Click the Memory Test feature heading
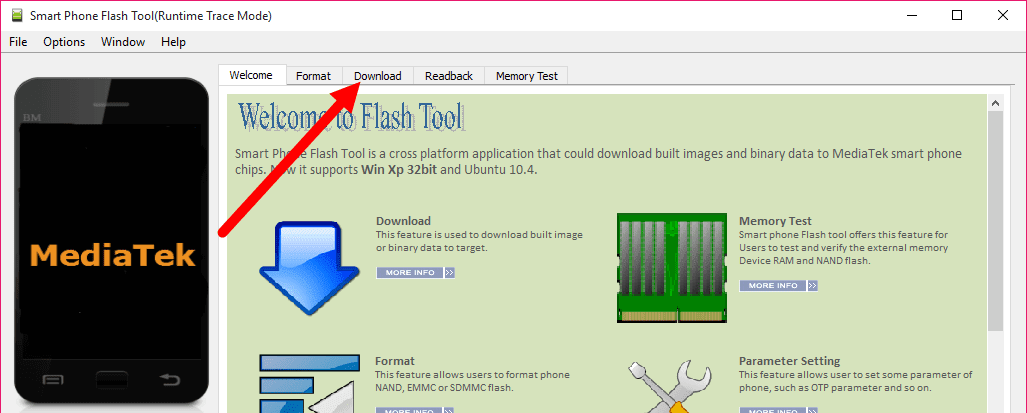The width and height of the screenshot is (1027, 413). 775,221
